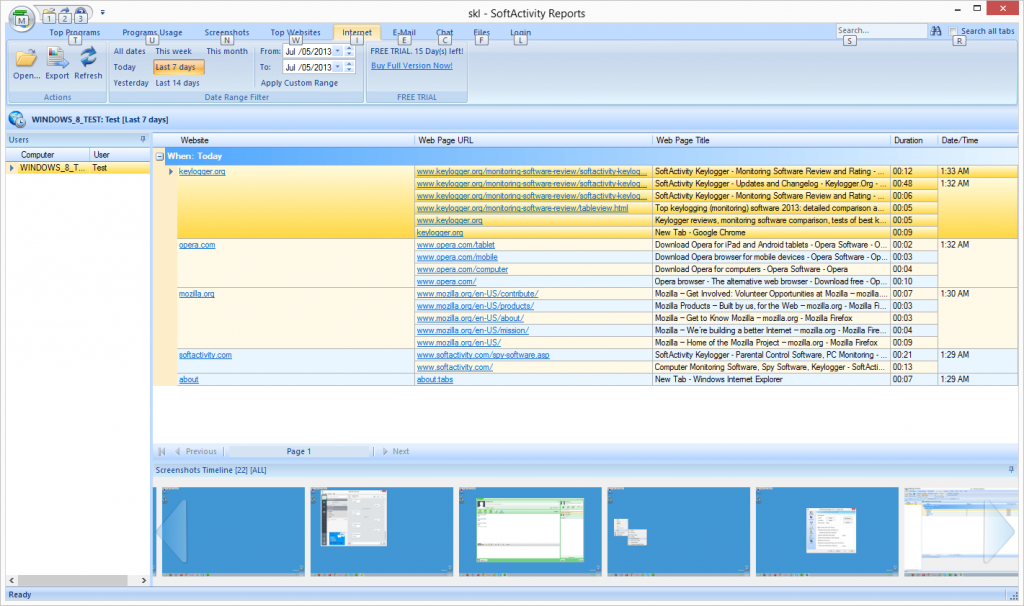The image size is (1024, 606).
Task: Collapse the When: Today group
Action: tap(160, 157)
